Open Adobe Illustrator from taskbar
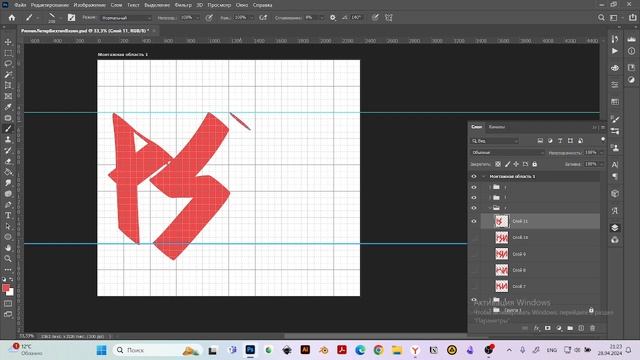 (x=305, y=350)
